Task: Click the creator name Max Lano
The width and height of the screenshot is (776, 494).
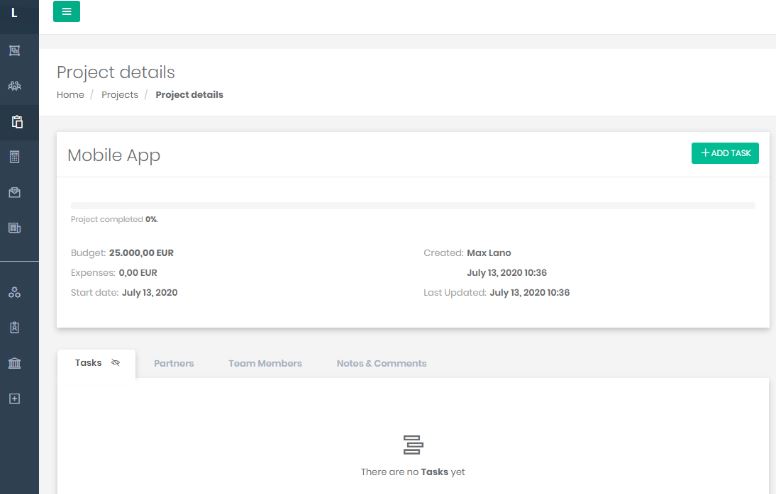Action: tap(489, 253)
